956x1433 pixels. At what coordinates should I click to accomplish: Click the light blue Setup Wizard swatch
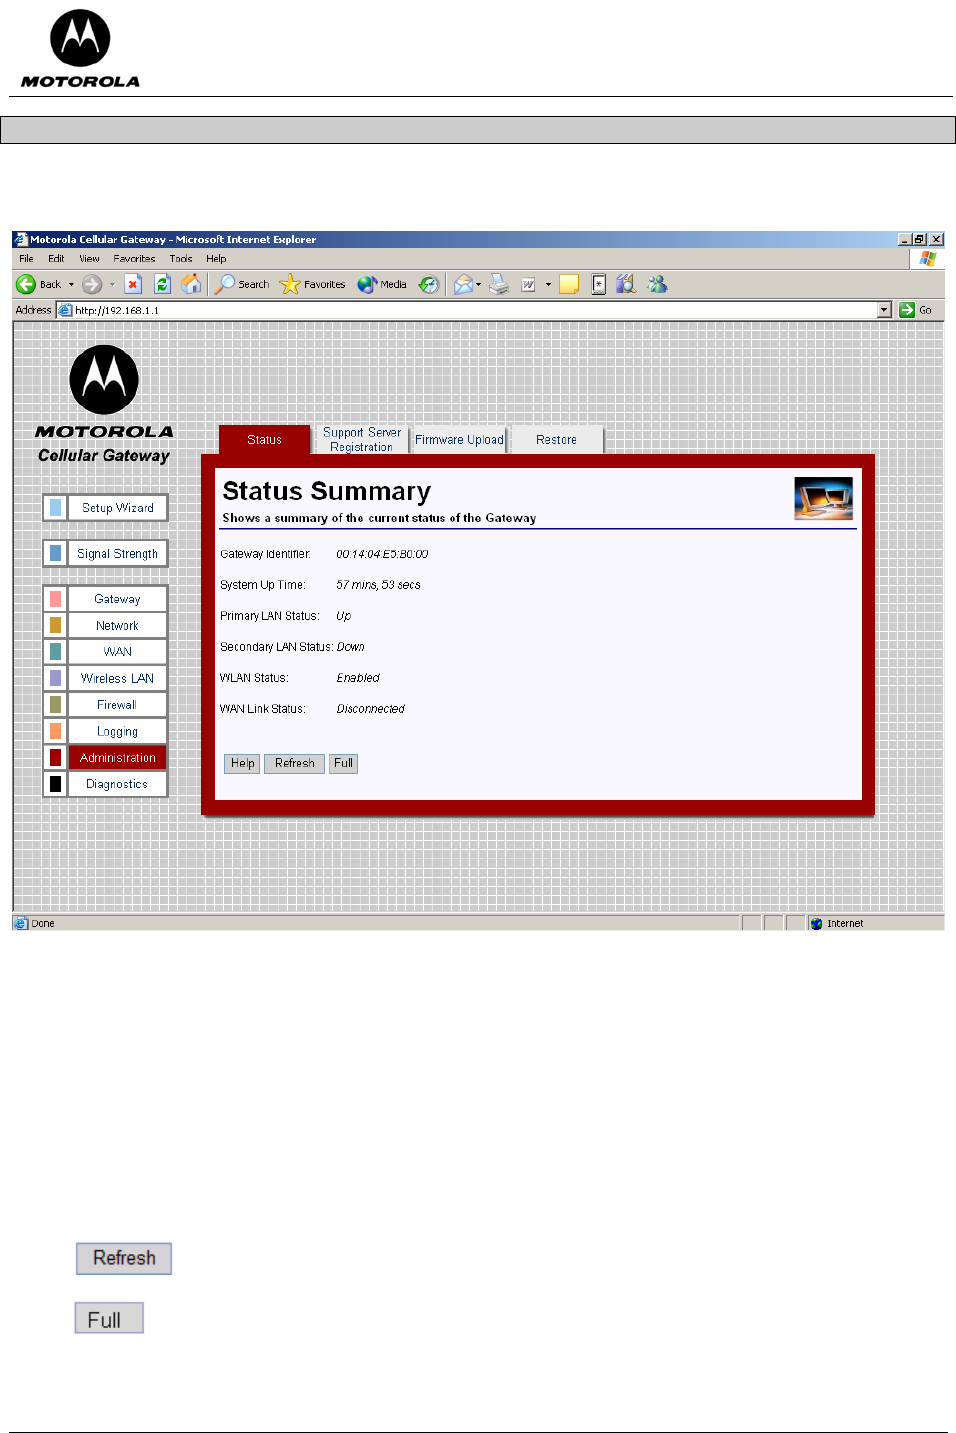click(55, 508)
